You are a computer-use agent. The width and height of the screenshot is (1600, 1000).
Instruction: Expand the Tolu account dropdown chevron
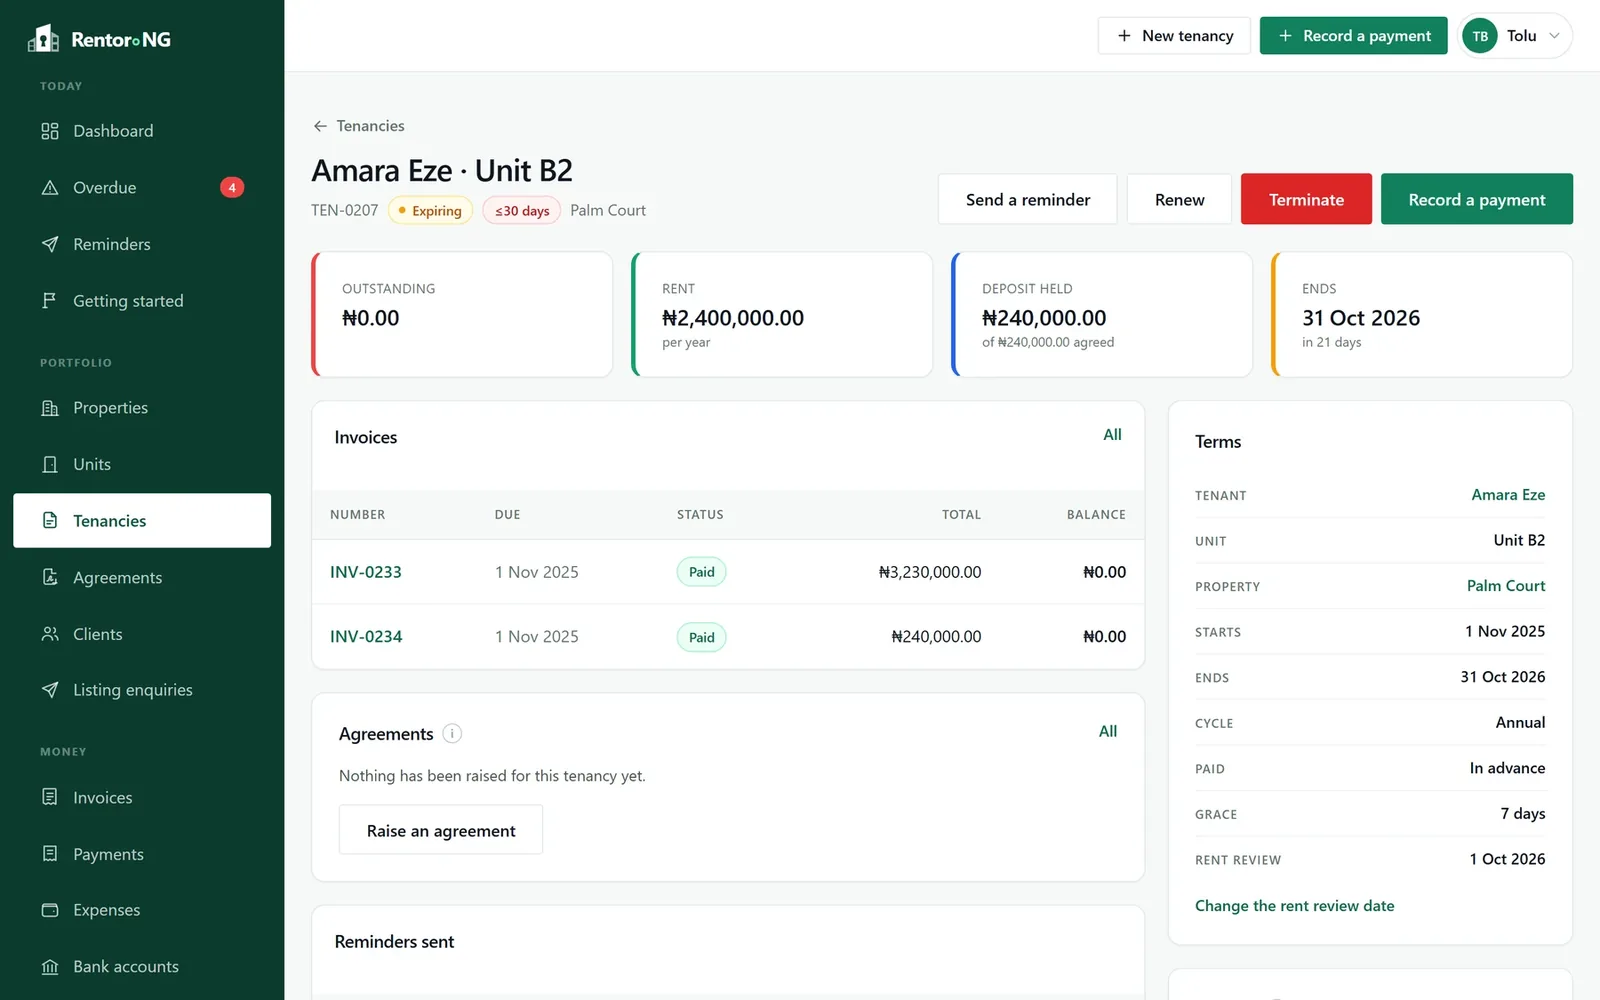pos(1554,36)
